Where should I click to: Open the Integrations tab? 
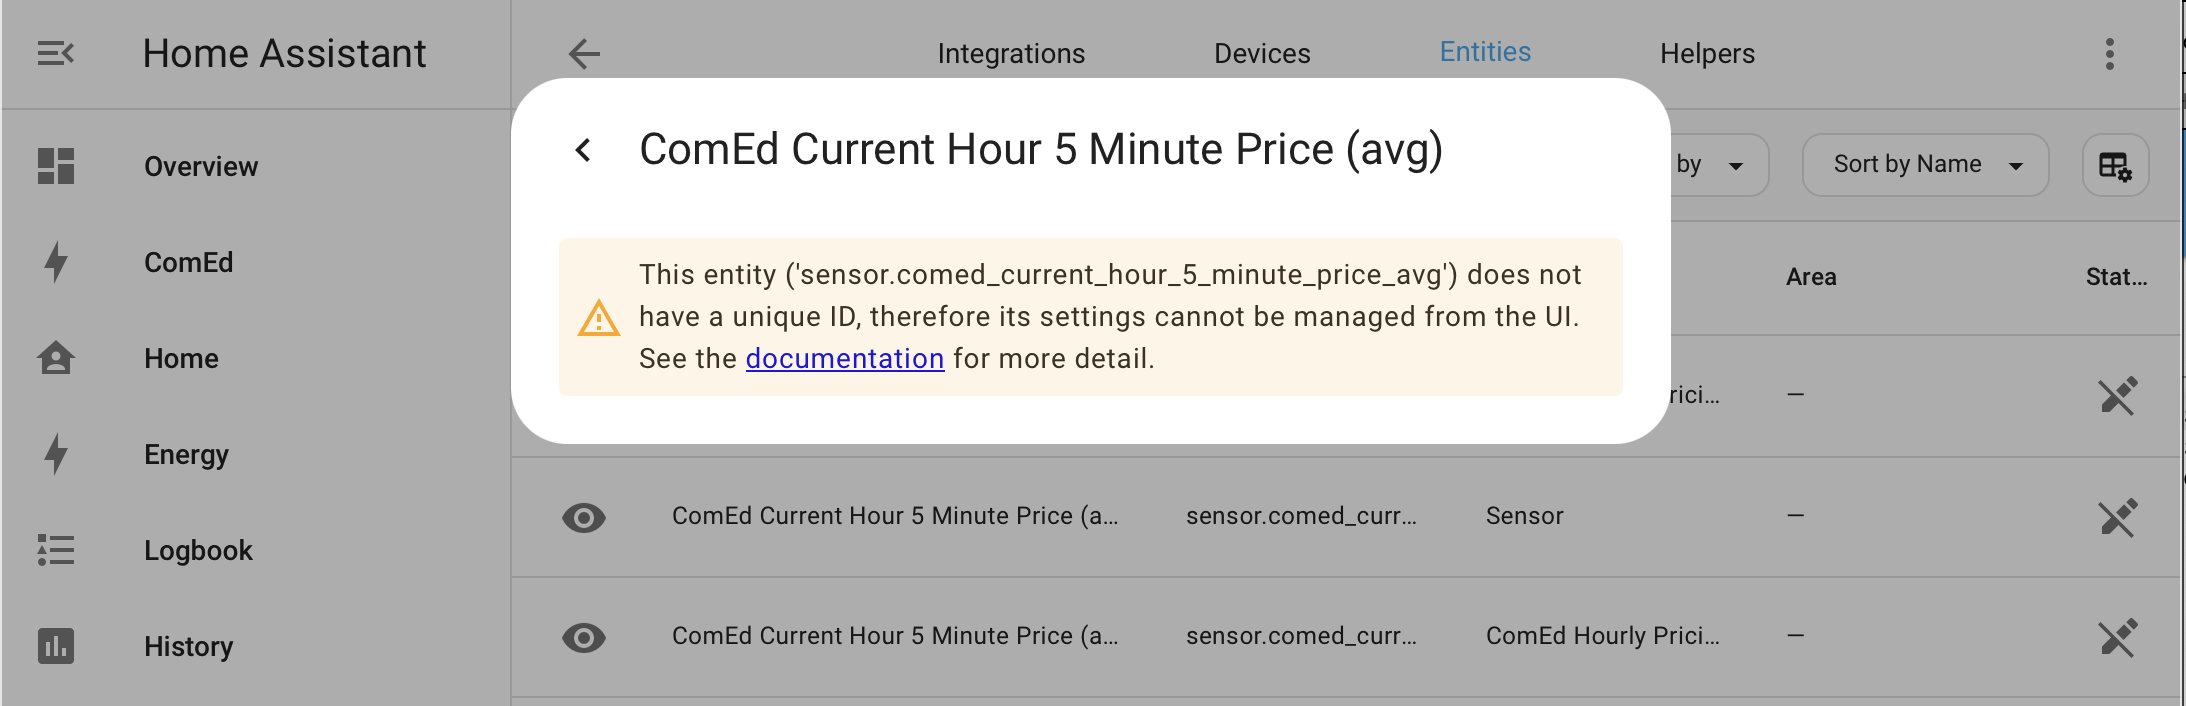1011,53
